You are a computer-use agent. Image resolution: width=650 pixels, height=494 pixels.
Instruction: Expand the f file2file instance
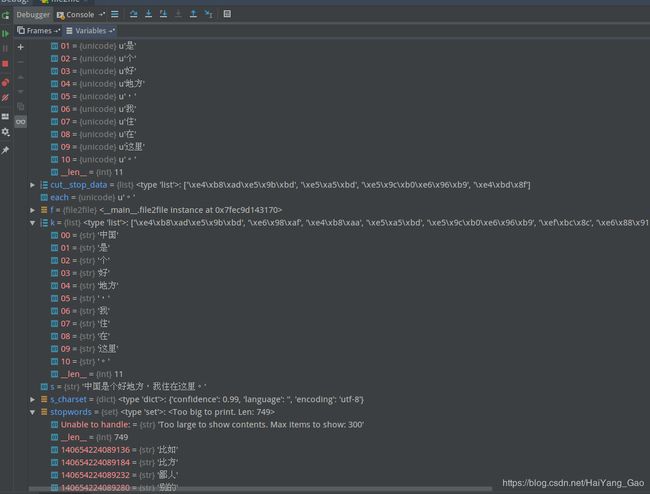(x=32, y=210)
